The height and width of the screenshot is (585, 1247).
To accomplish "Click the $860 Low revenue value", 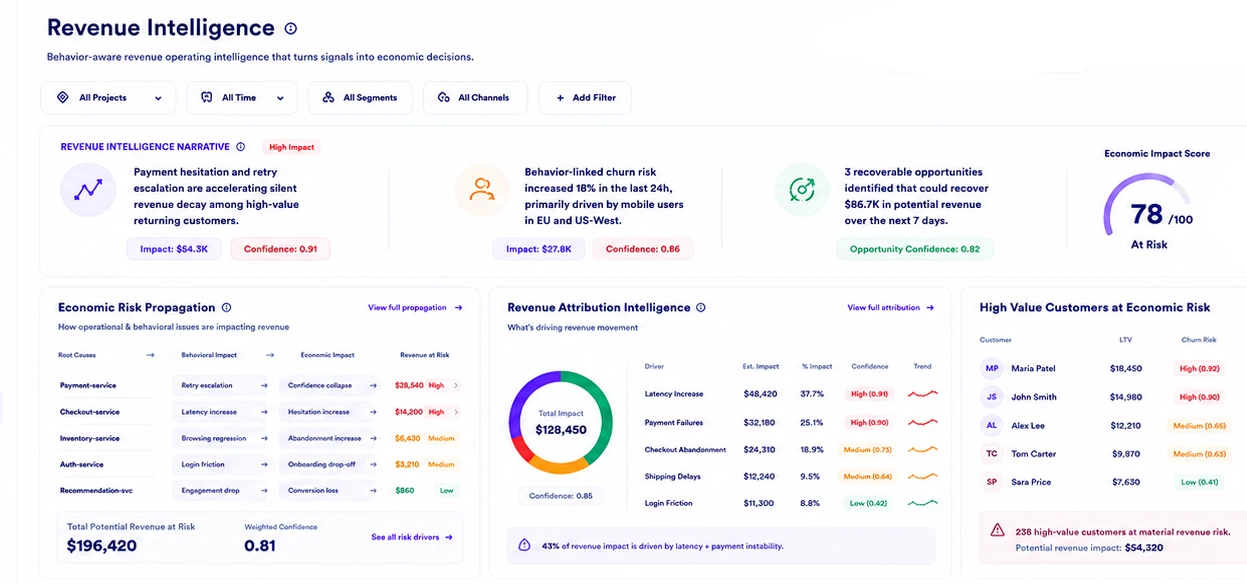I will [x=404, y=490].
